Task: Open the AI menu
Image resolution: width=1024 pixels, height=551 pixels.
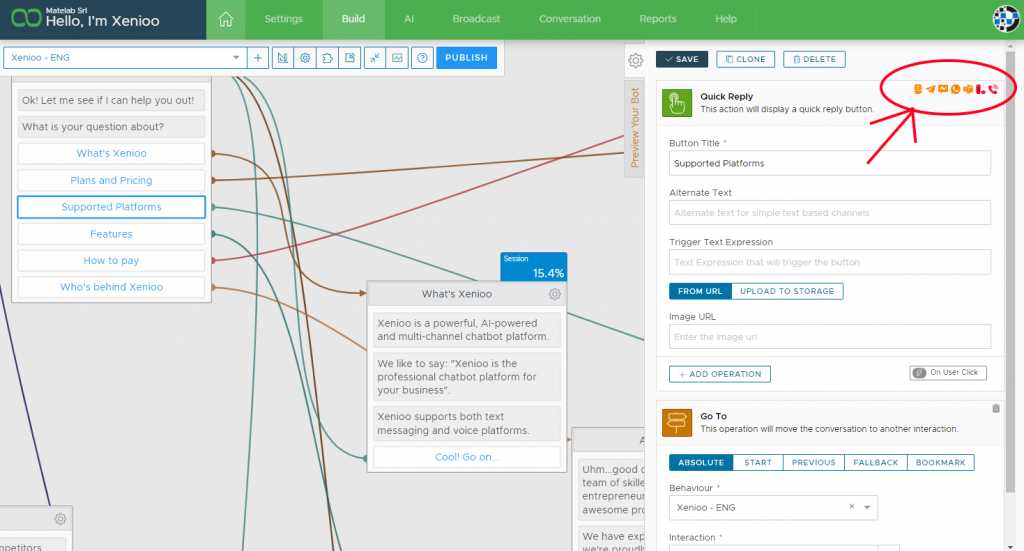Action: click(409, 19)
